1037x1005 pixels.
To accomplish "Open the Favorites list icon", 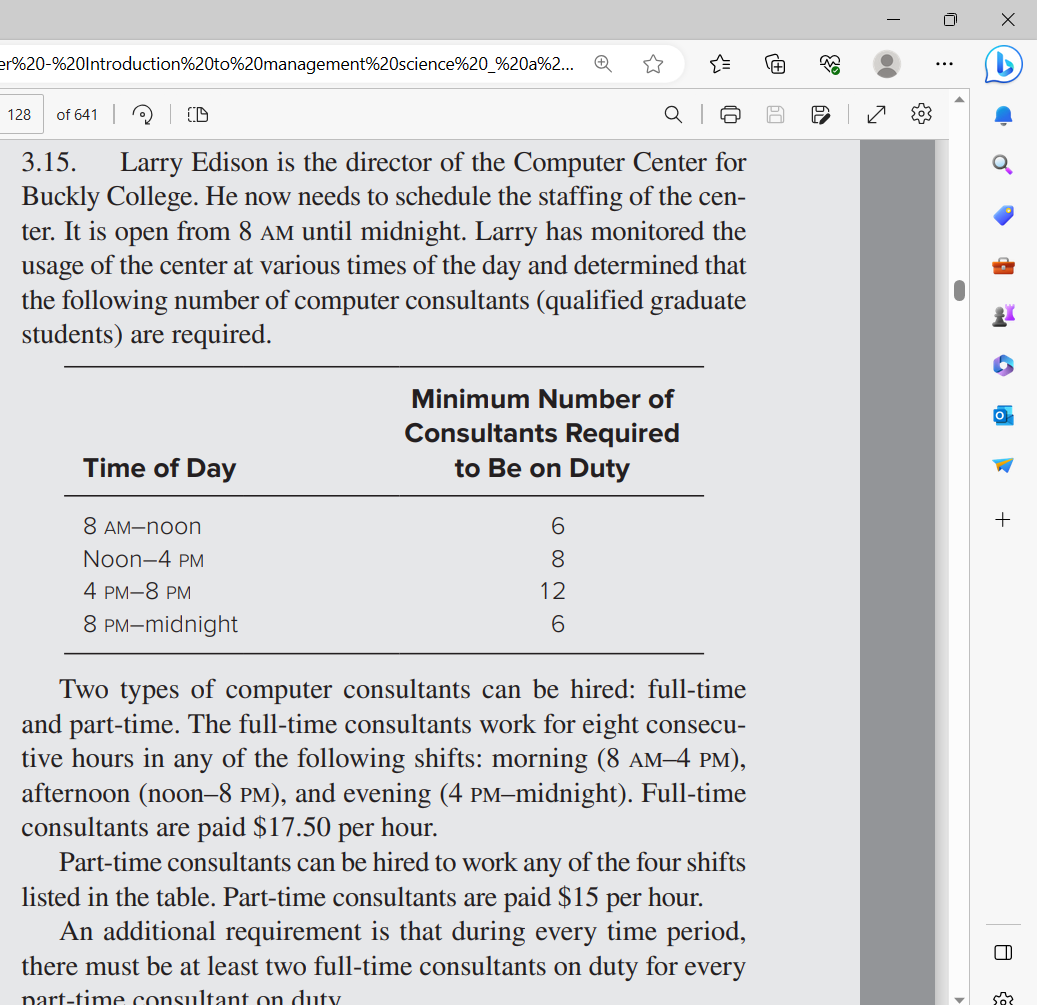I will (x=720, y=63).
